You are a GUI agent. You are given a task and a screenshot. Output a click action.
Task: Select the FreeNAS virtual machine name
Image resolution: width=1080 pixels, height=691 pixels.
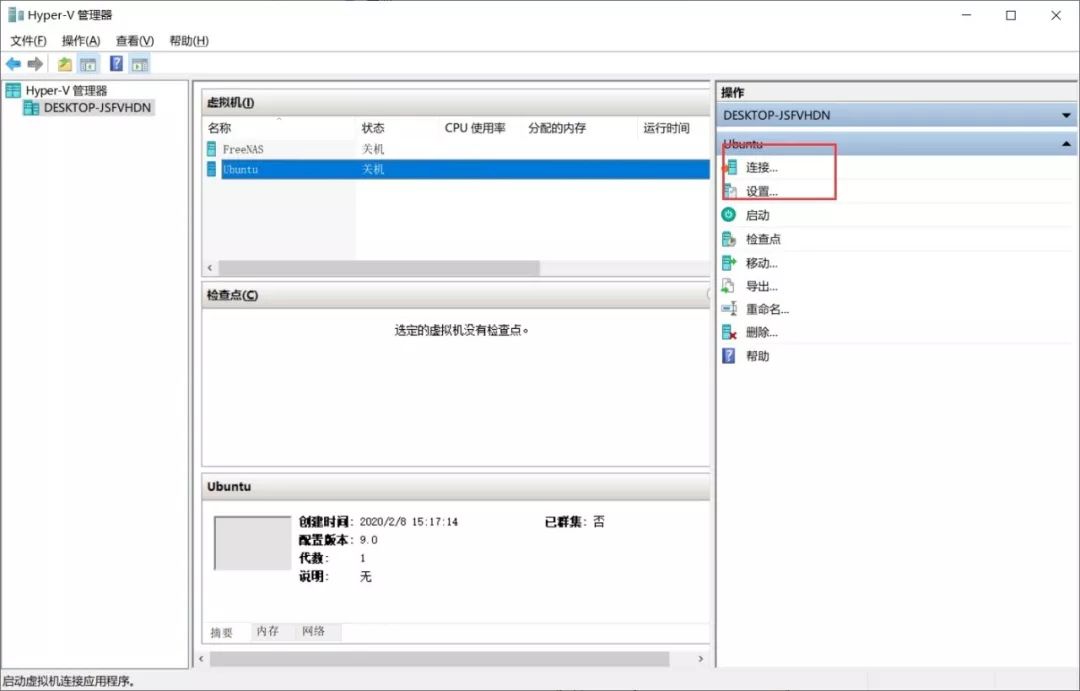(x=242, y=149)
